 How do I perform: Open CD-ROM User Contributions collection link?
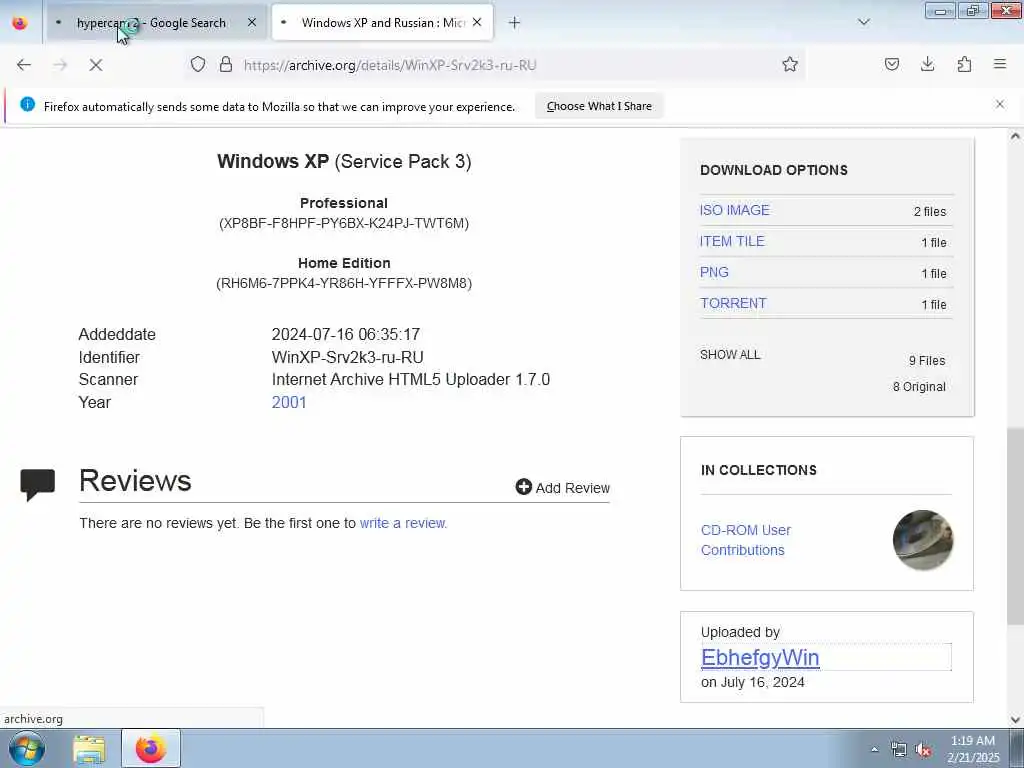pos(746,540)
